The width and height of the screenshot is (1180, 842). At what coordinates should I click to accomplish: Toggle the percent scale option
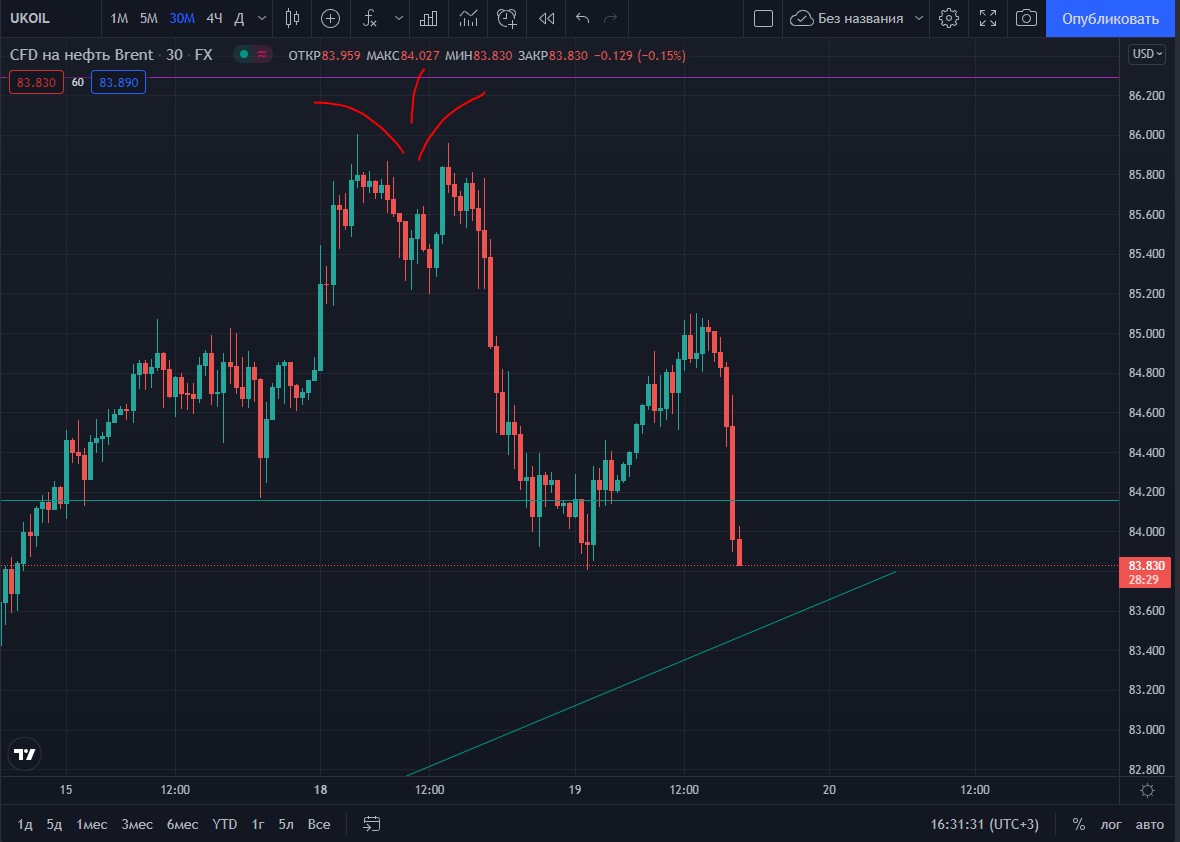(x=1079, y=824)
